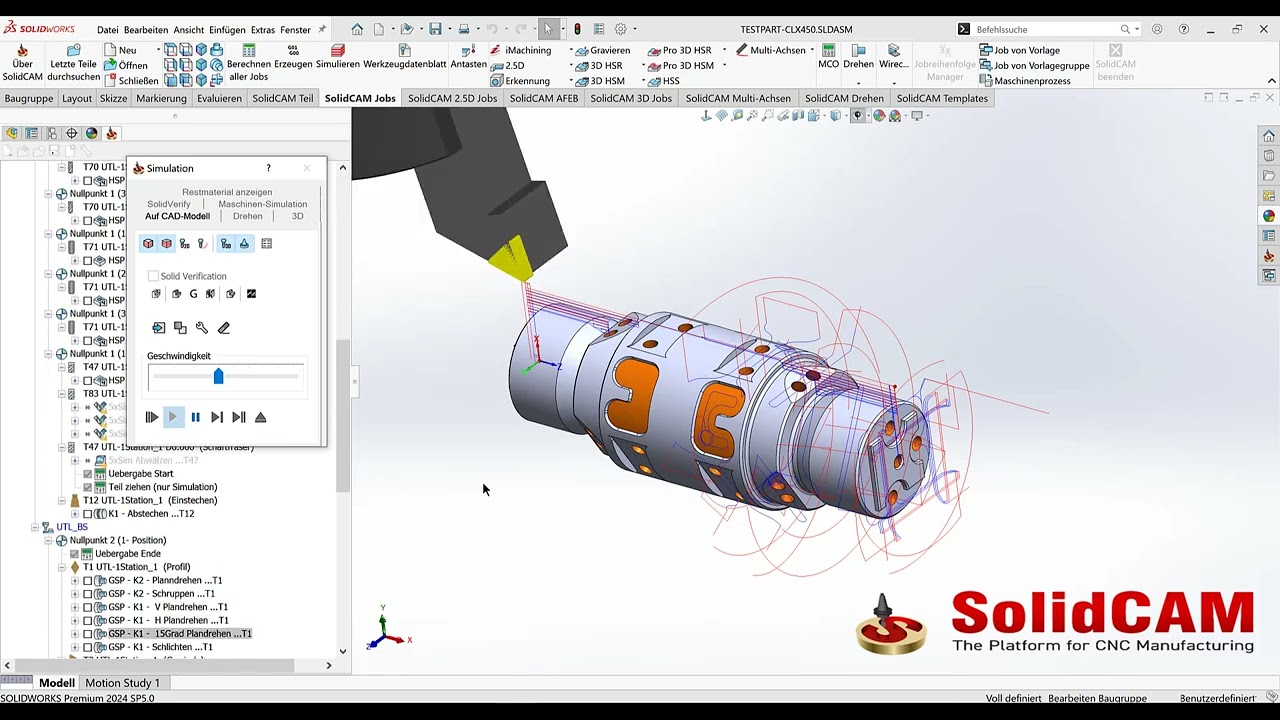1280x720 pixels.
Task: Toggle checkbox for GSP - K1 - 15Grad Plandrehen
Action: click(x=87, y=634)
